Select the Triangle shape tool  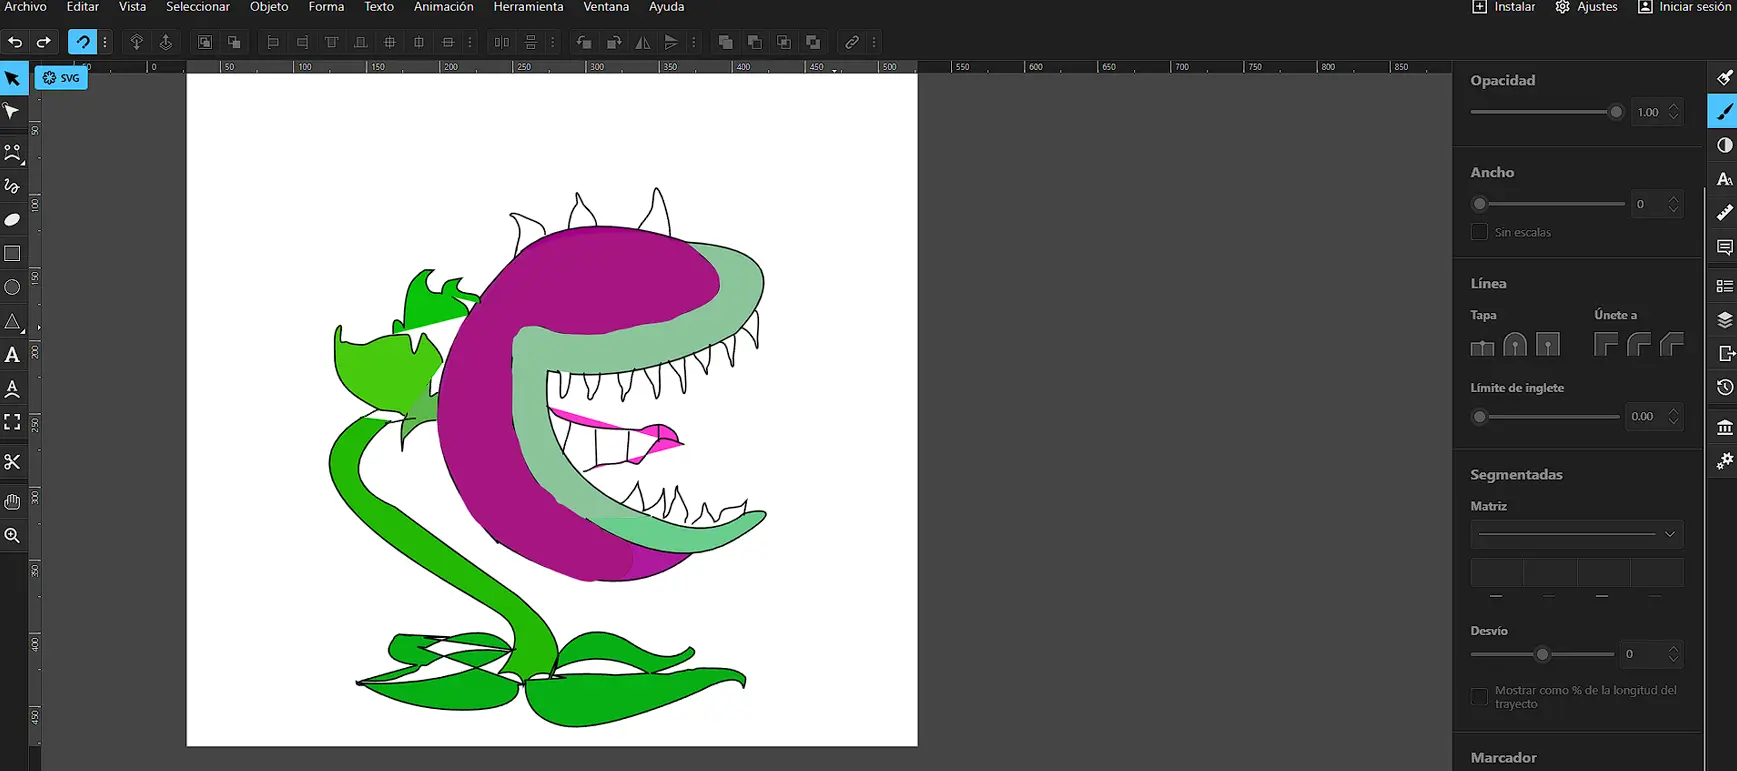click(12, 322)
